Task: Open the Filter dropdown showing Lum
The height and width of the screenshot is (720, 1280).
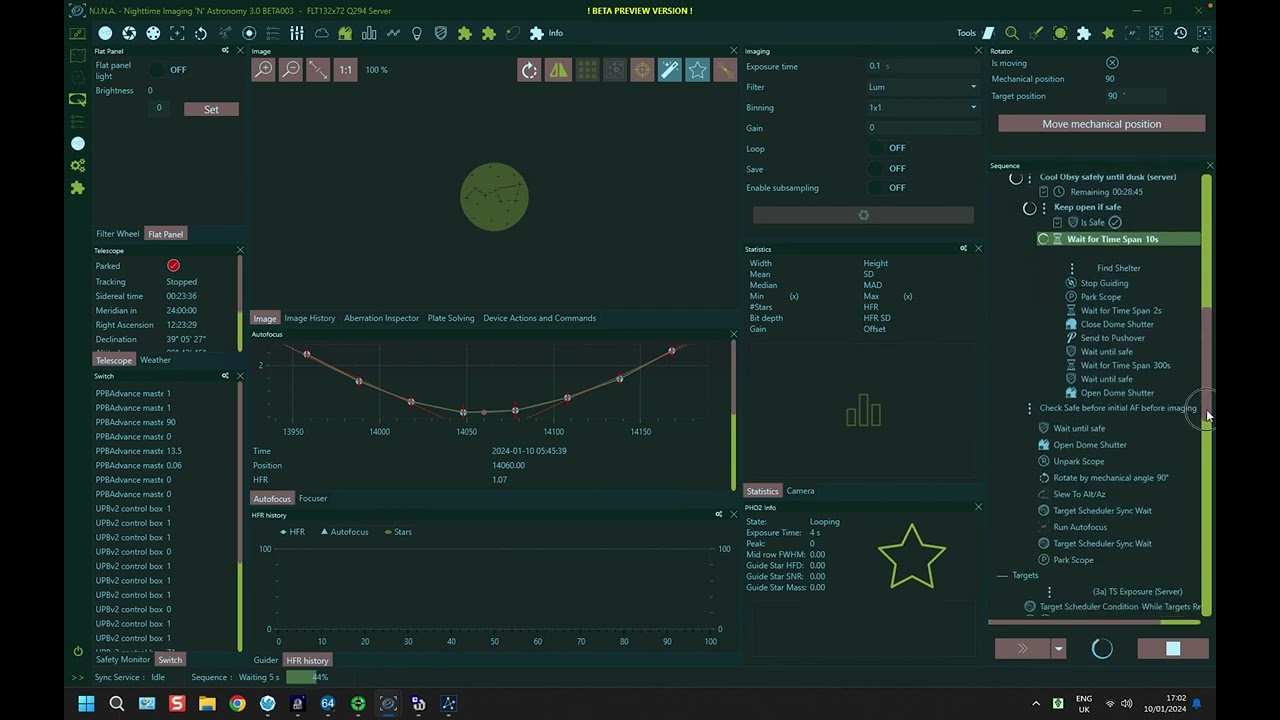Action: (x=923, y=87)
